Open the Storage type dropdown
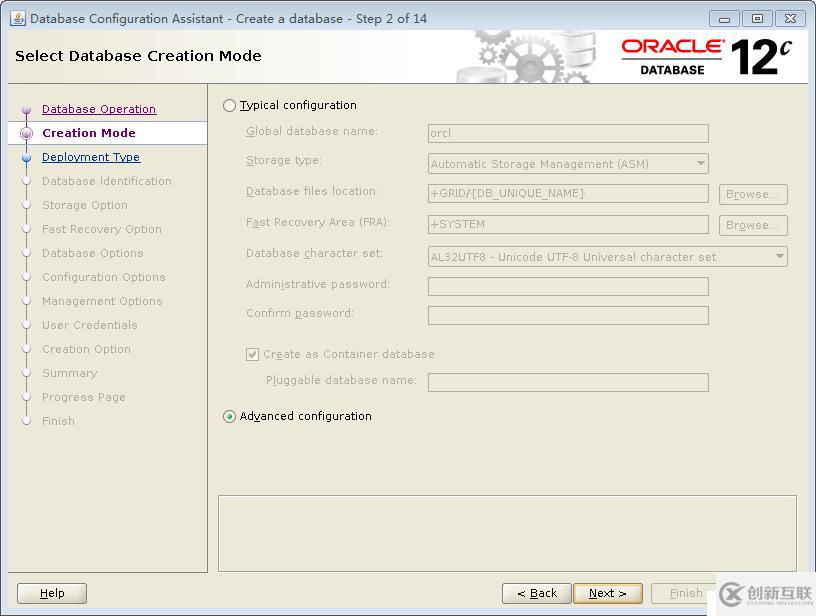This screenshot has height=616, width=816. (x=568, y=164)
